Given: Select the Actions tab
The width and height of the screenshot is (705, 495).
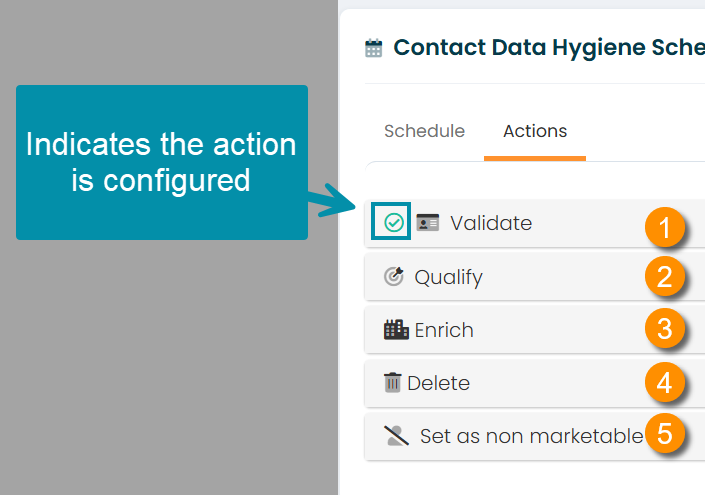Looking at the screenshot, I should [x=535, y=131].
